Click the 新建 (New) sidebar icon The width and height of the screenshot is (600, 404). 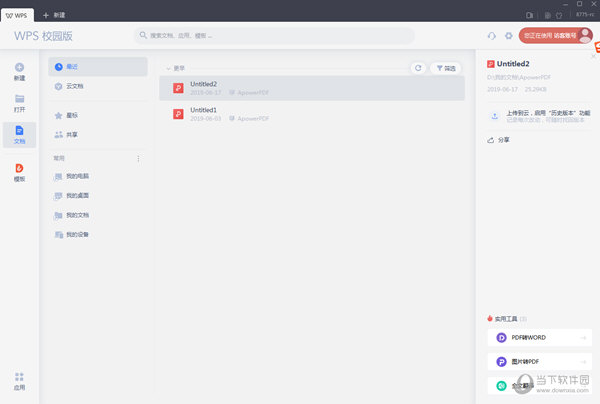point(20,72)
